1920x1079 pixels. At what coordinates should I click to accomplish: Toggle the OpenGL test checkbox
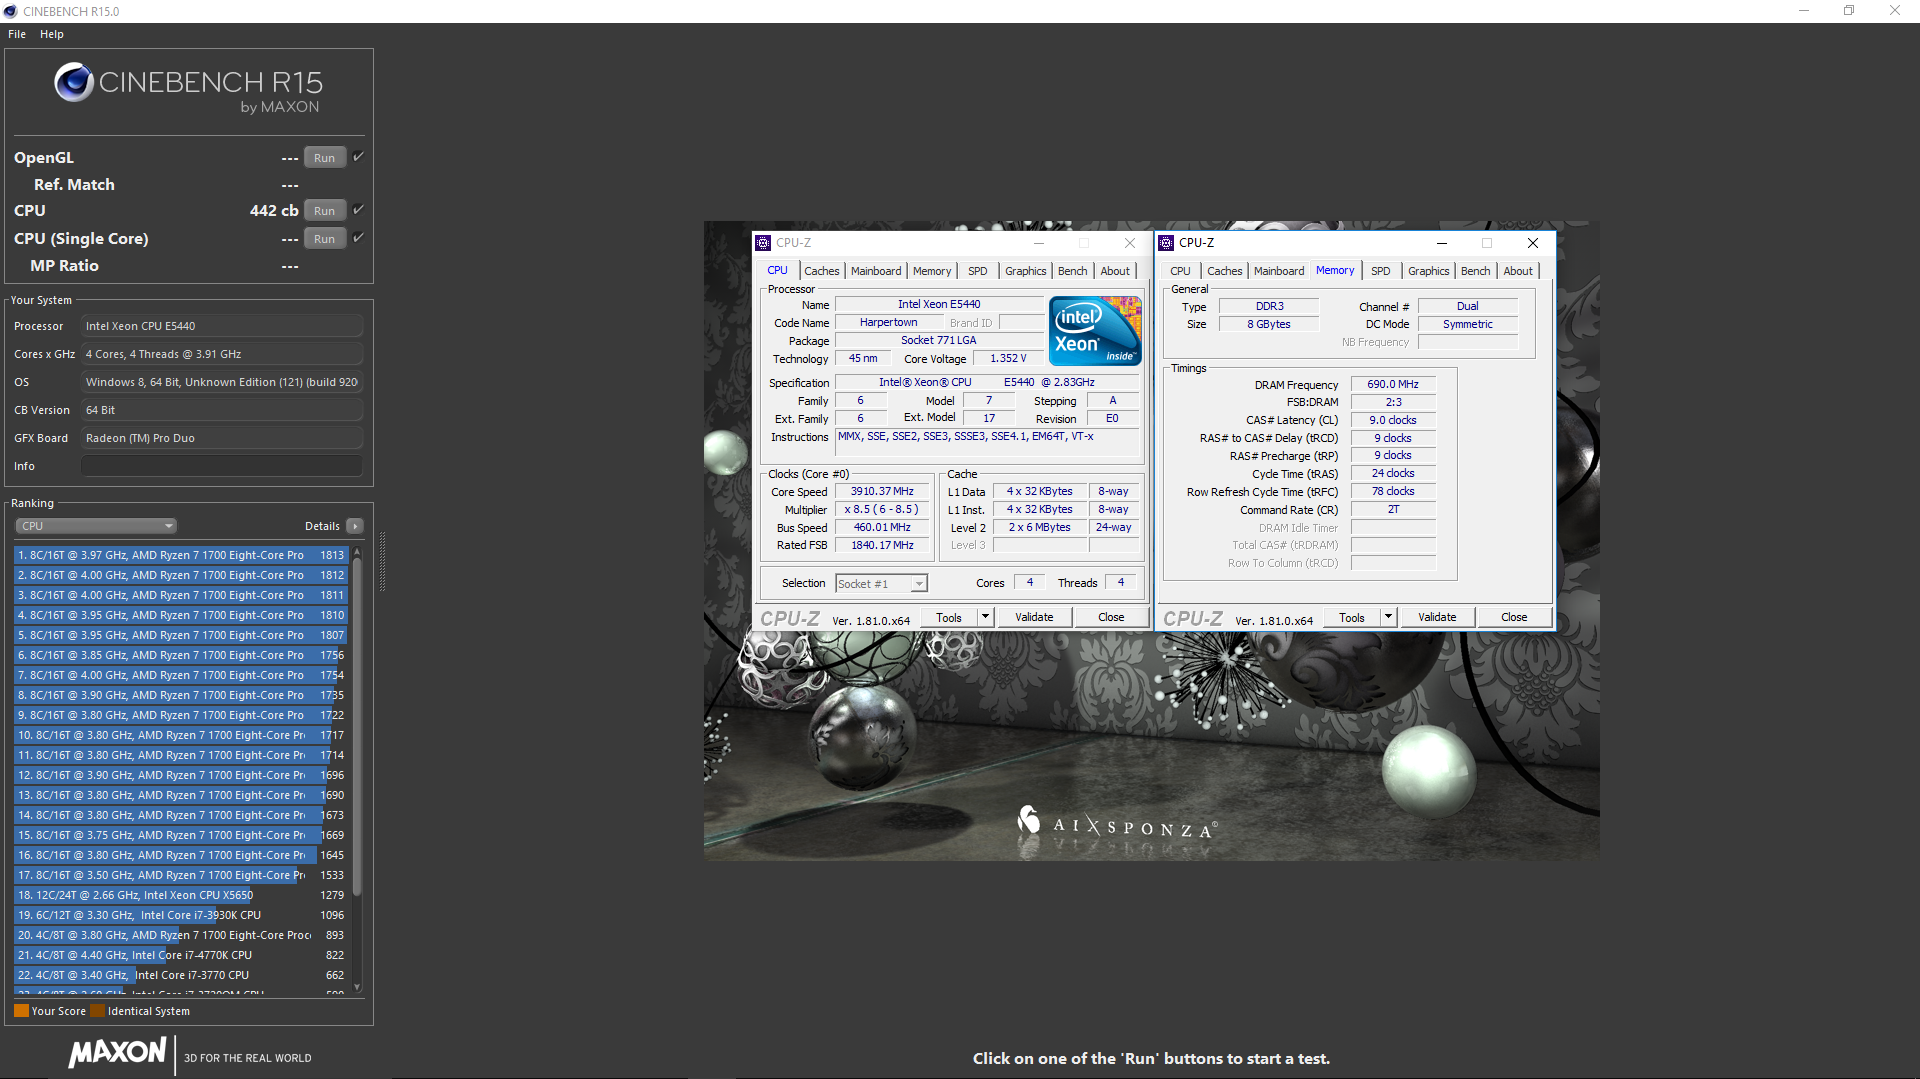pyautogui.click(x=358, y=157)
